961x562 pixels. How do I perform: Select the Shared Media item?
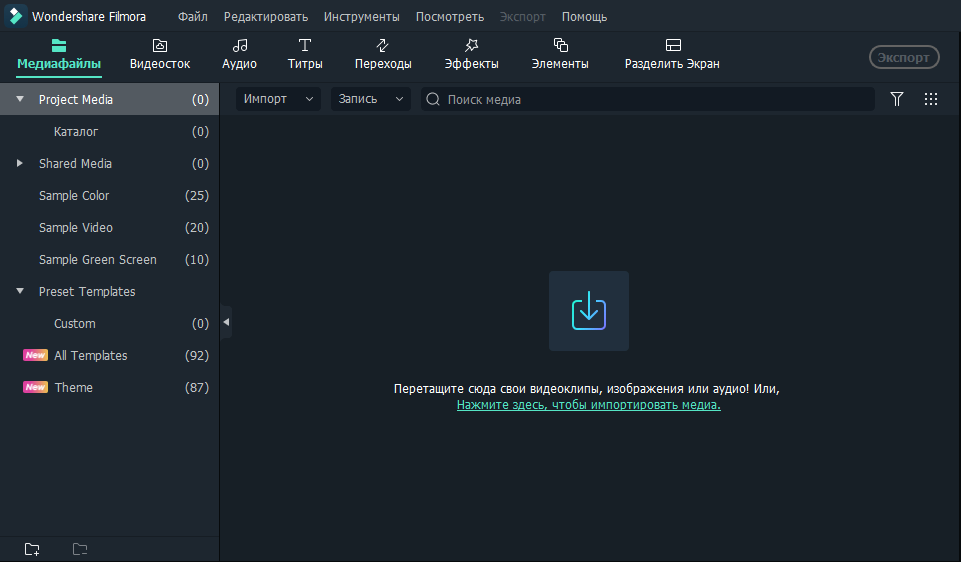pyautogui.click(x=109, y=163)
